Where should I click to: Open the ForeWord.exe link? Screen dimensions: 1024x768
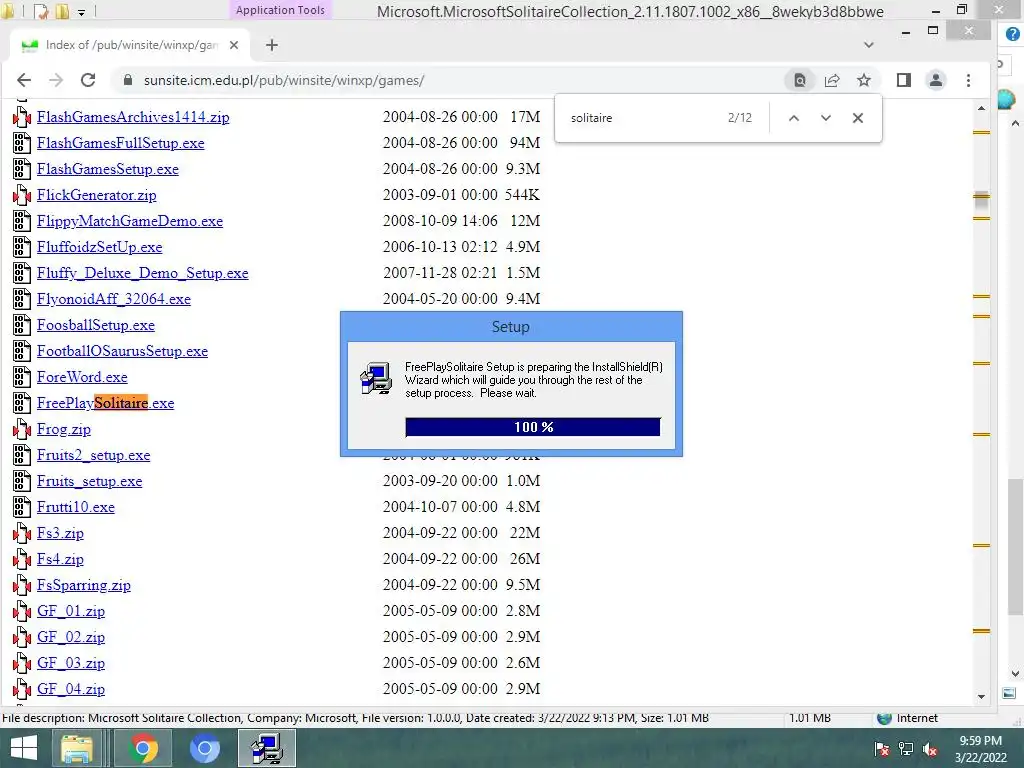point(82,377)
